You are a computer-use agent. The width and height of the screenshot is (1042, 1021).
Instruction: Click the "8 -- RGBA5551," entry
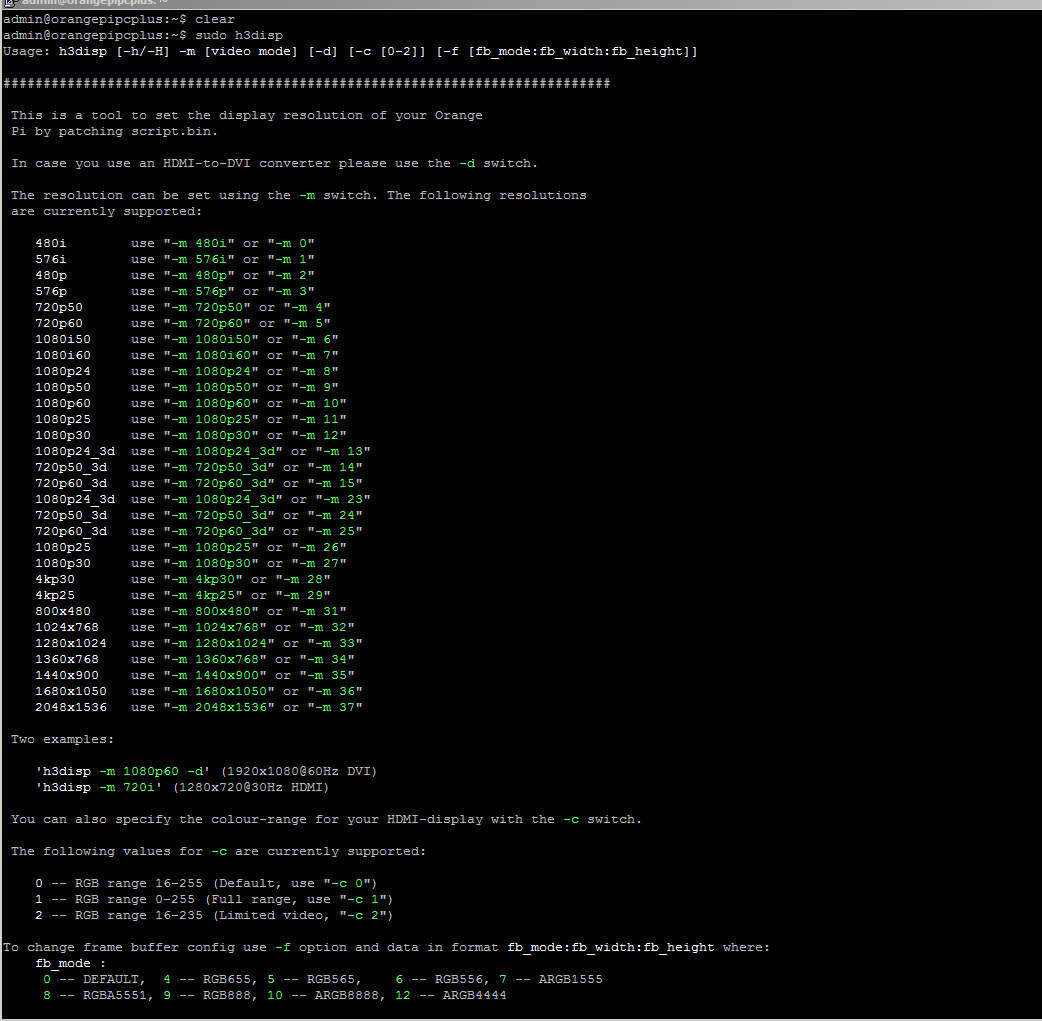click(x=99, y=995)
